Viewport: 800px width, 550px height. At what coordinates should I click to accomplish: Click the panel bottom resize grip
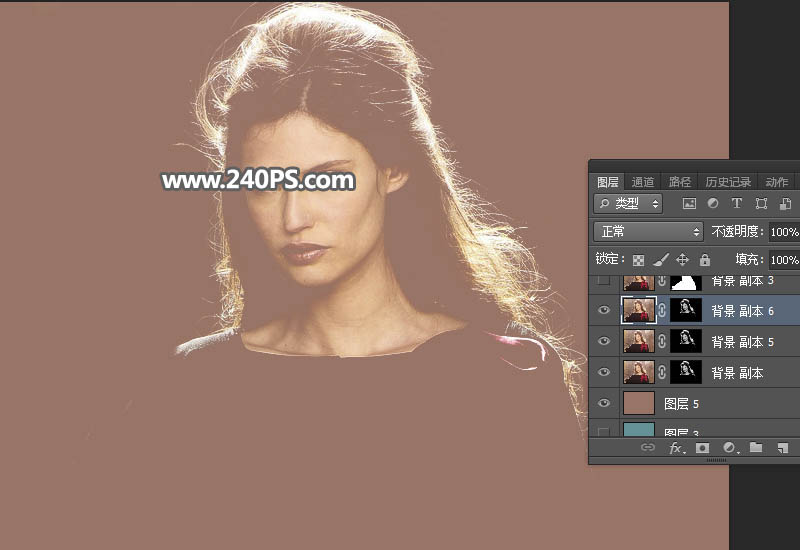[x=716, y=460]
